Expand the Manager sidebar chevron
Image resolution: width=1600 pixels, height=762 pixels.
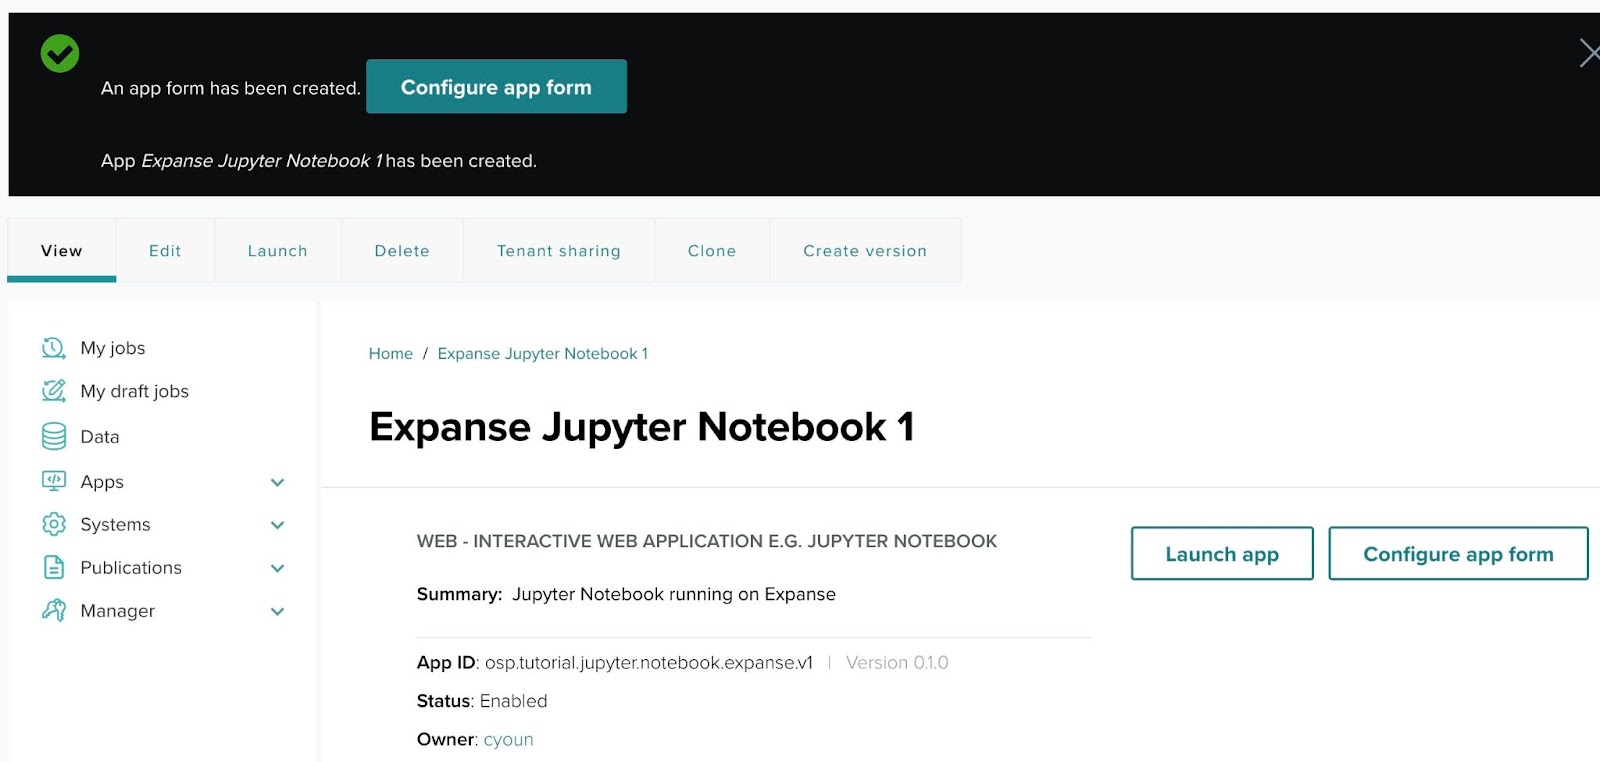278,611
